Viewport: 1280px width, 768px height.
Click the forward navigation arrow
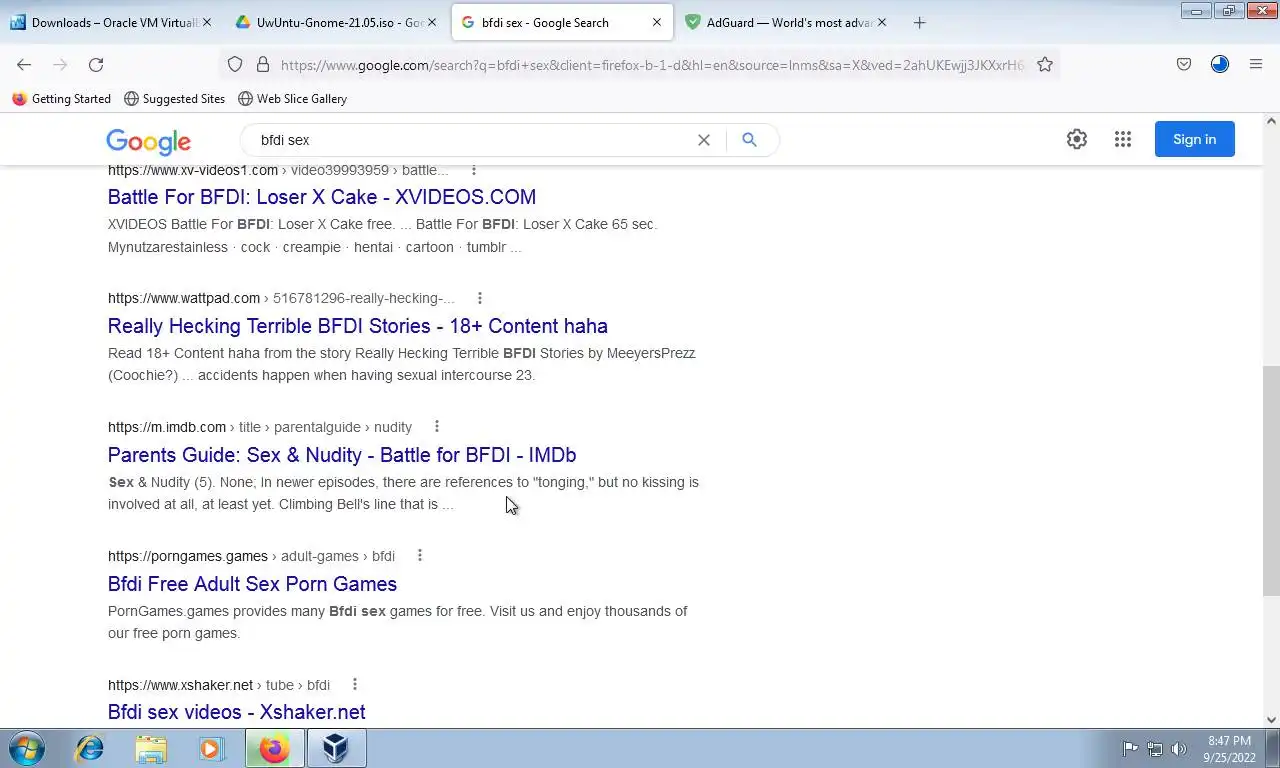(x=60, y=64)
